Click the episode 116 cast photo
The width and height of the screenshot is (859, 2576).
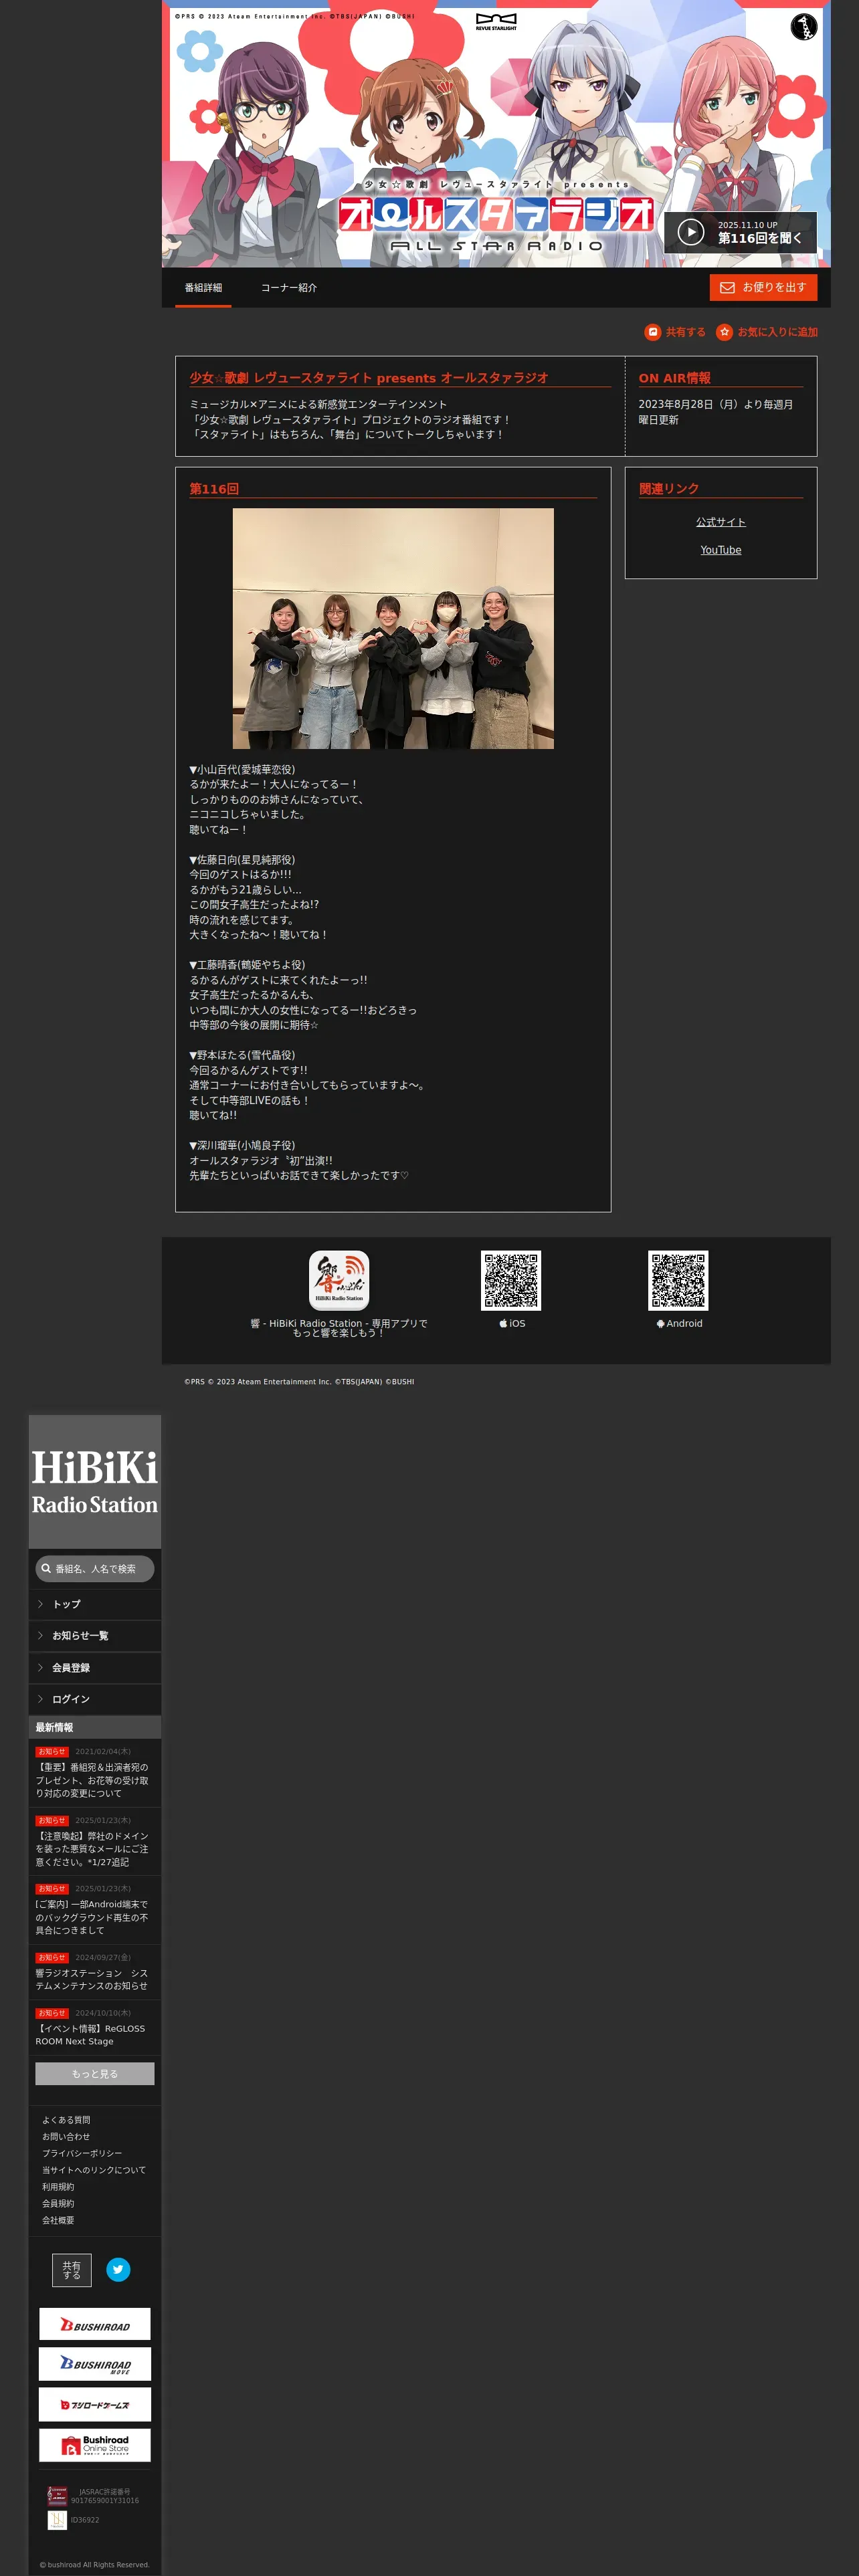pos(393,628)
